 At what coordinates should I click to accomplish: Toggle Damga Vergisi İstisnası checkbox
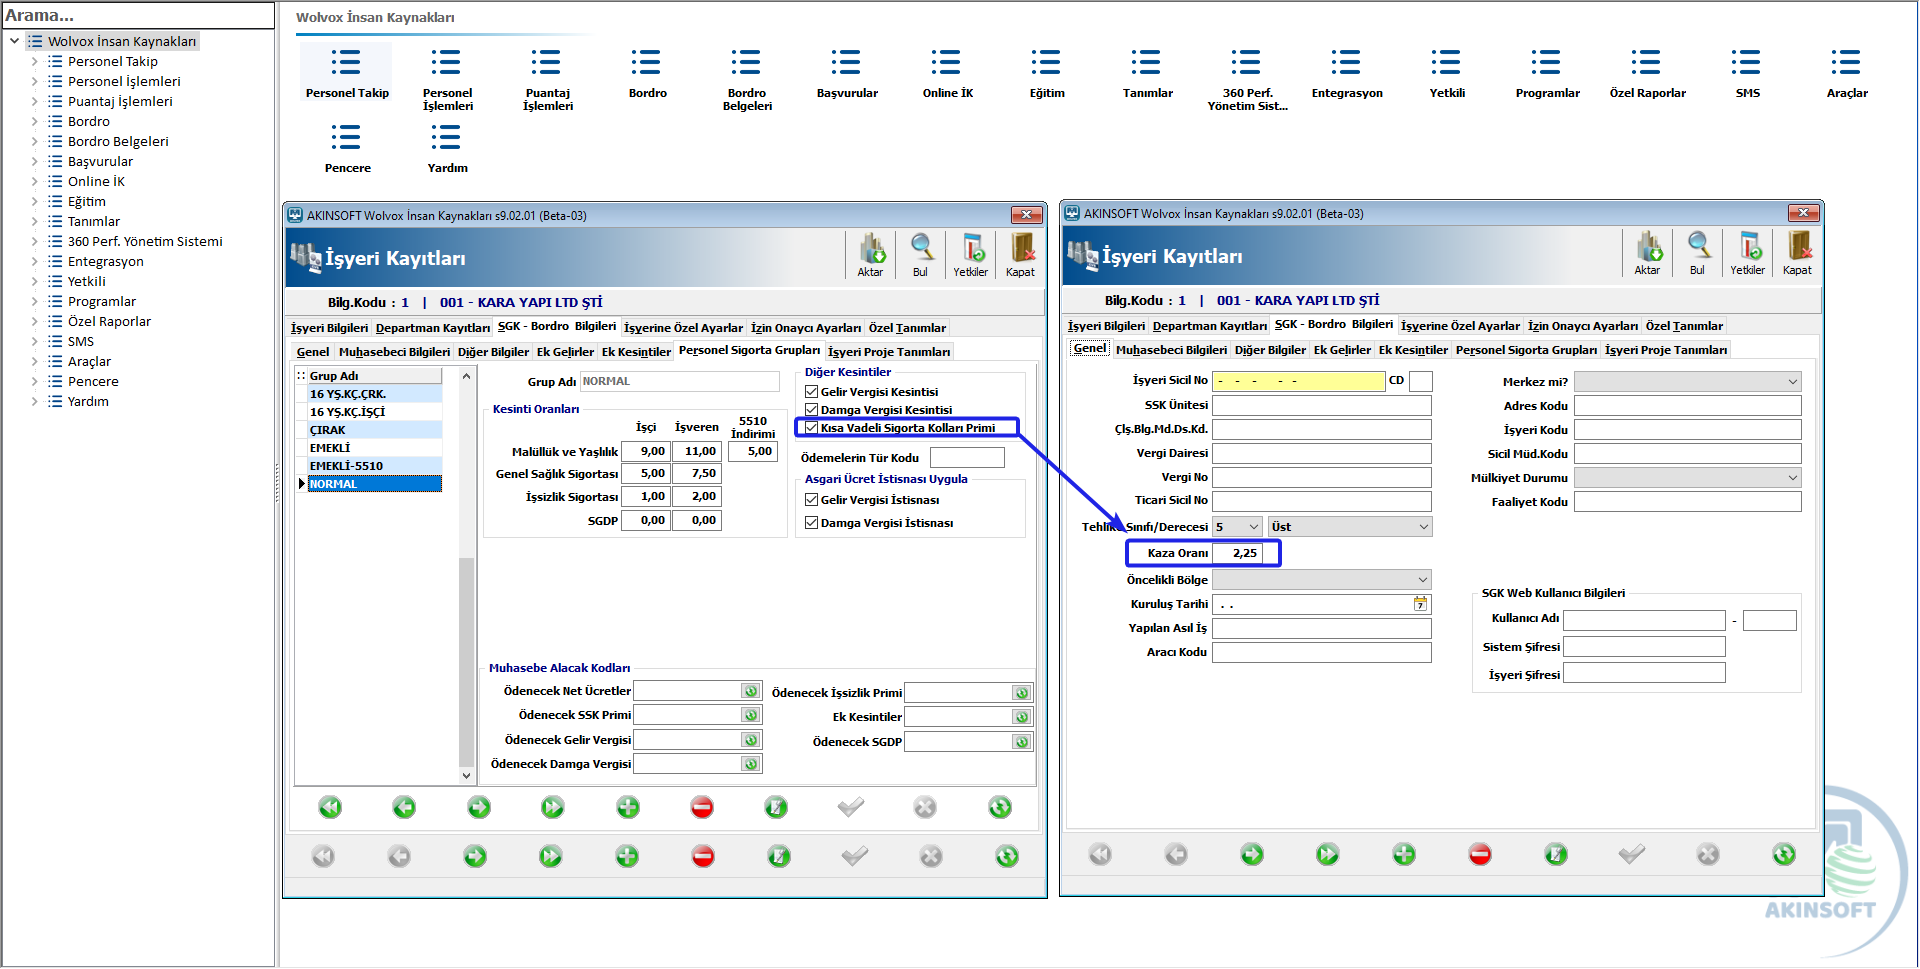pyautogui.click(x=812, y=523)
